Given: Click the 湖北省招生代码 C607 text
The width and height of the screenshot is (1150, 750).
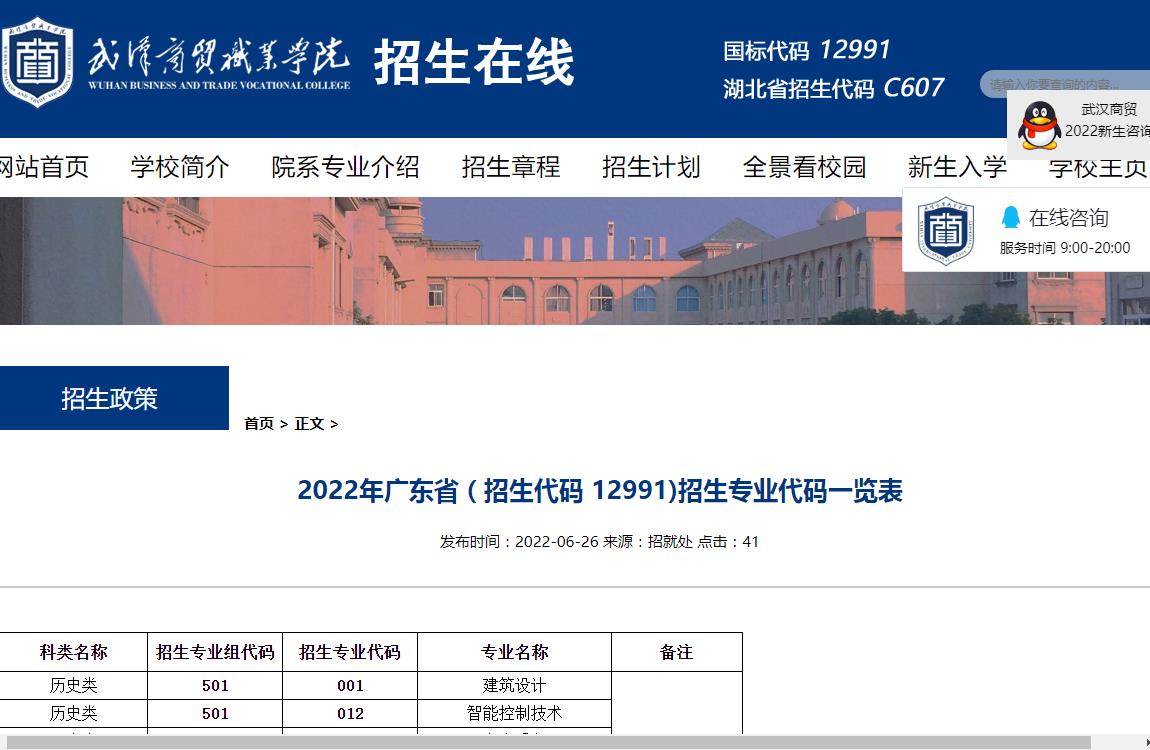Looking at the screenshot, I should click(x=833, y=88).
